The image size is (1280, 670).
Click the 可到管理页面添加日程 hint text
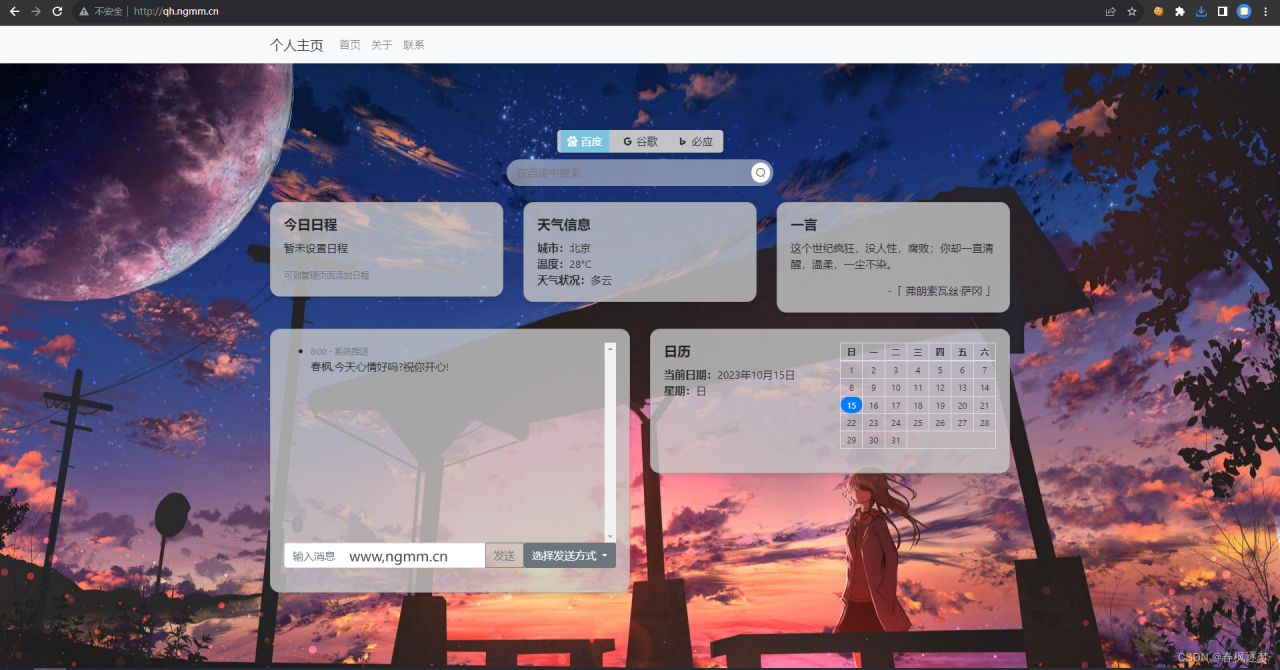click(x=326, y=275)
